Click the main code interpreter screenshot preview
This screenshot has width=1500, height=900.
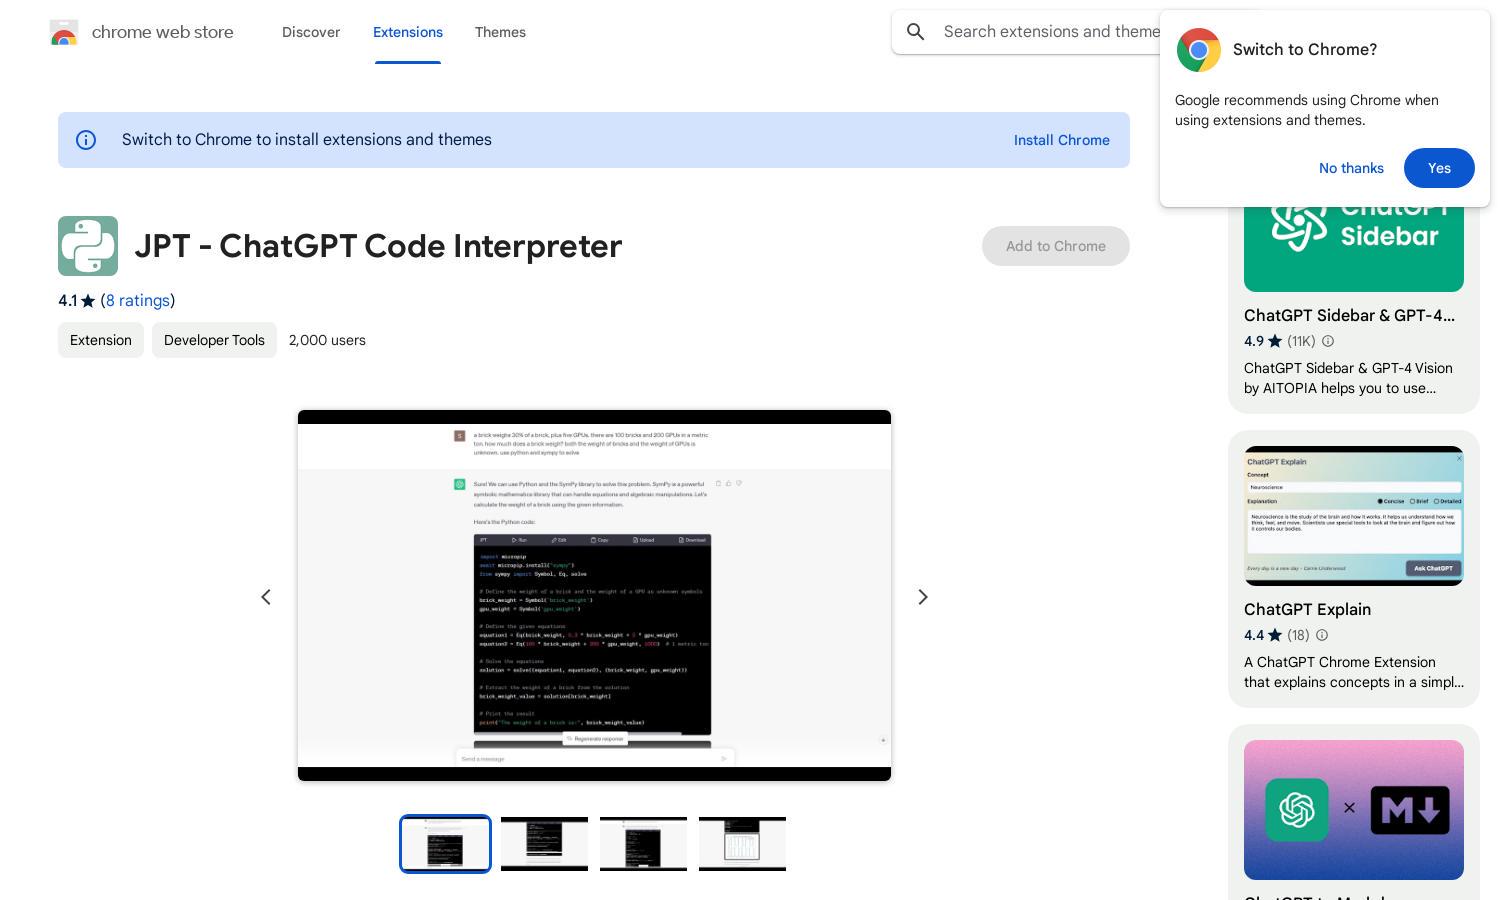click(594, 596)
